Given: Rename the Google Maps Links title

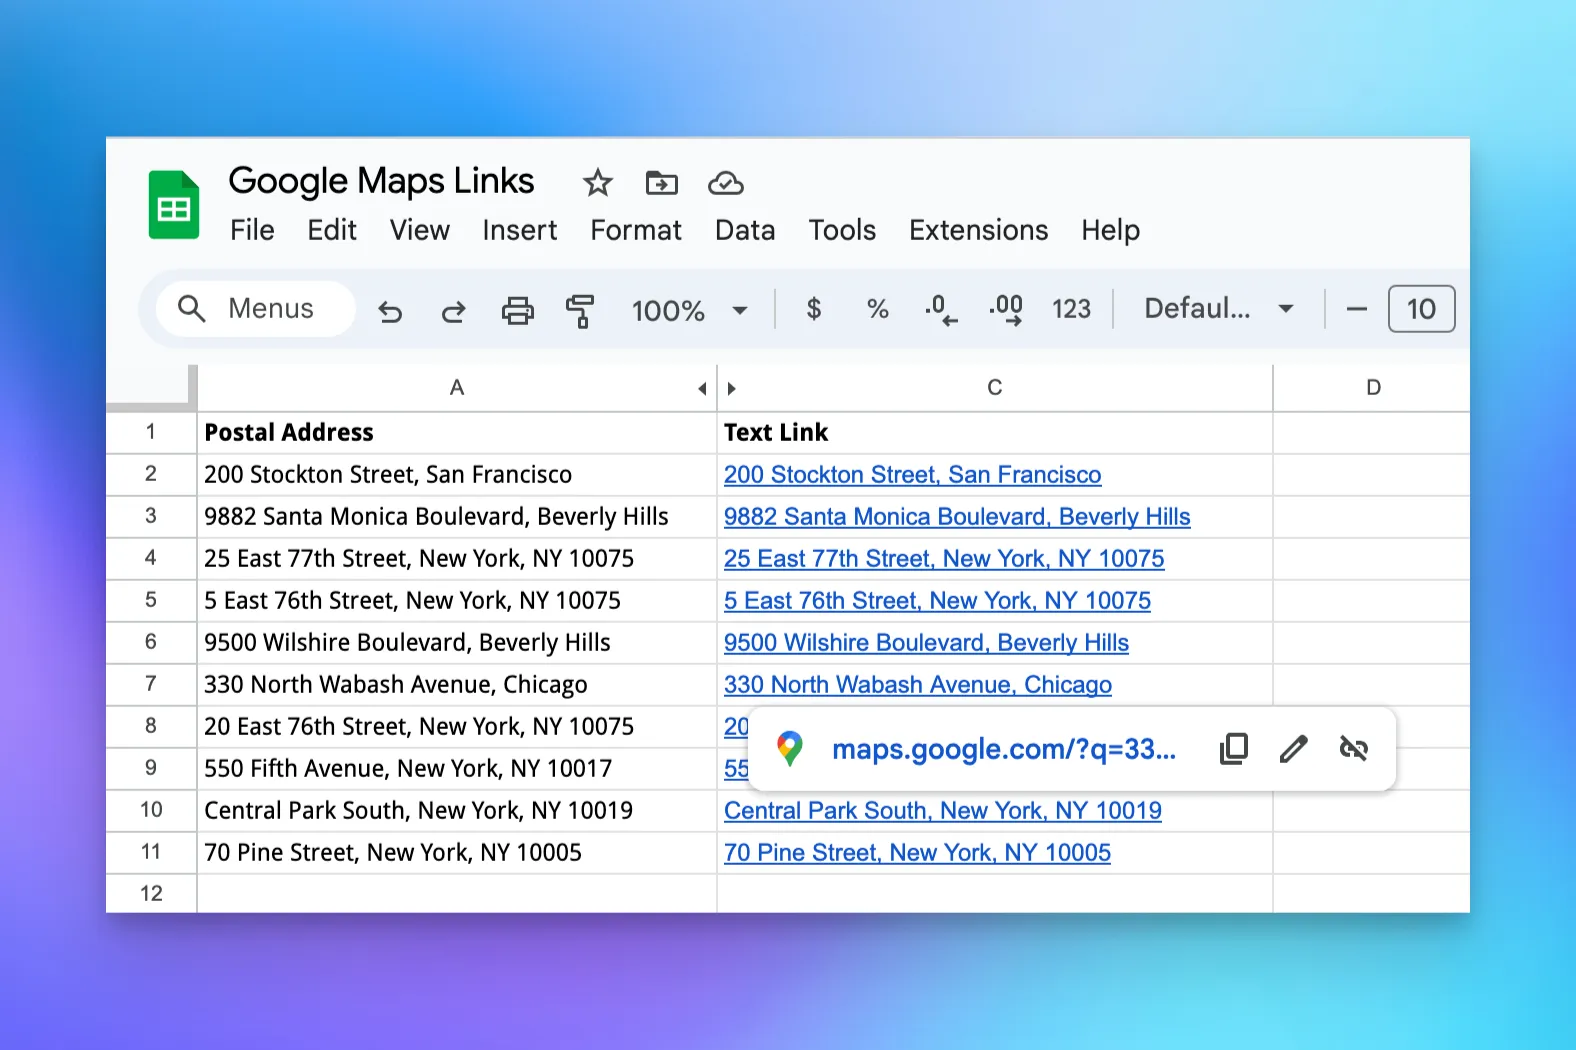Looking at the screenshot, I should click(381, 182).
